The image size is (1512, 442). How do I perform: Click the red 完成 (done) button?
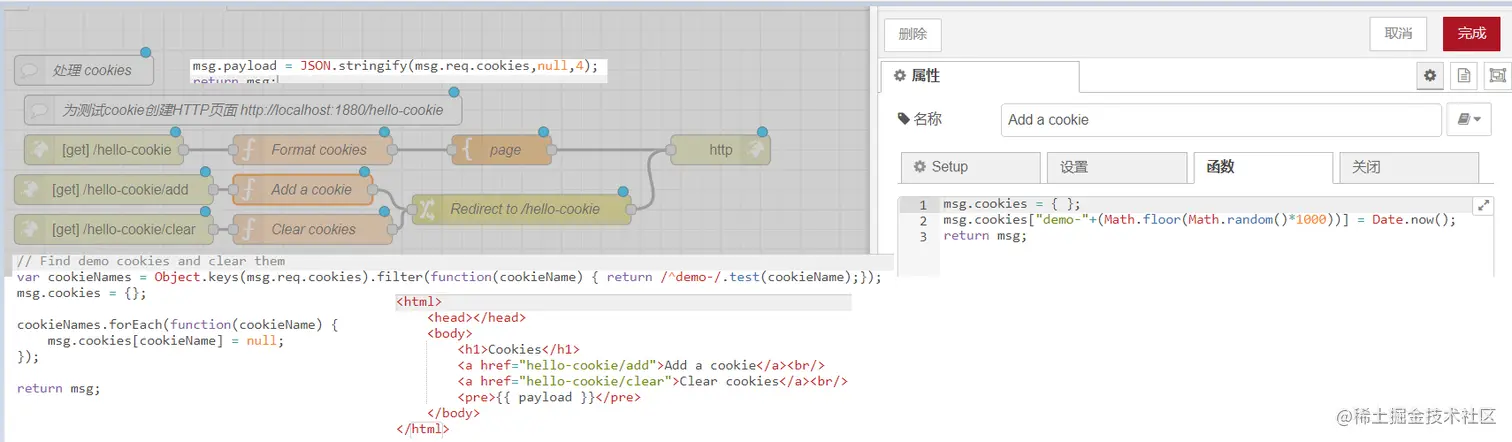[x=1471, y=34]
